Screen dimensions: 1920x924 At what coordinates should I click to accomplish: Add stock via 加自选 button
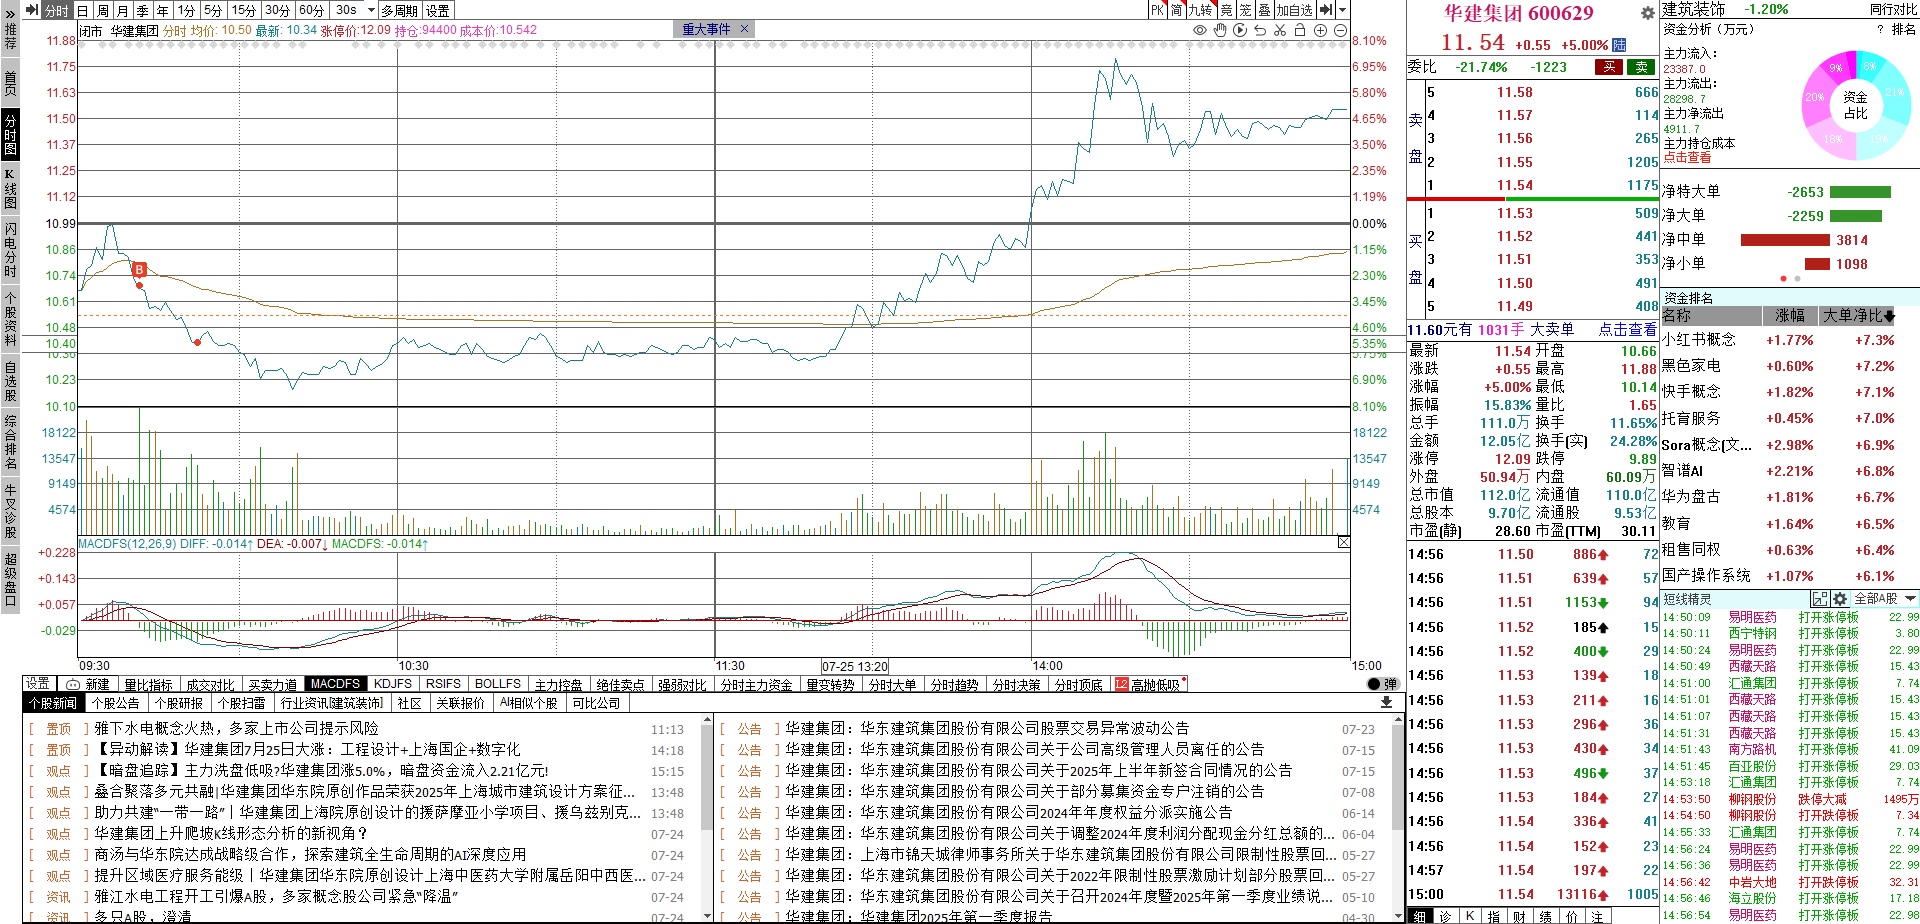click(x=1294, y=10)
